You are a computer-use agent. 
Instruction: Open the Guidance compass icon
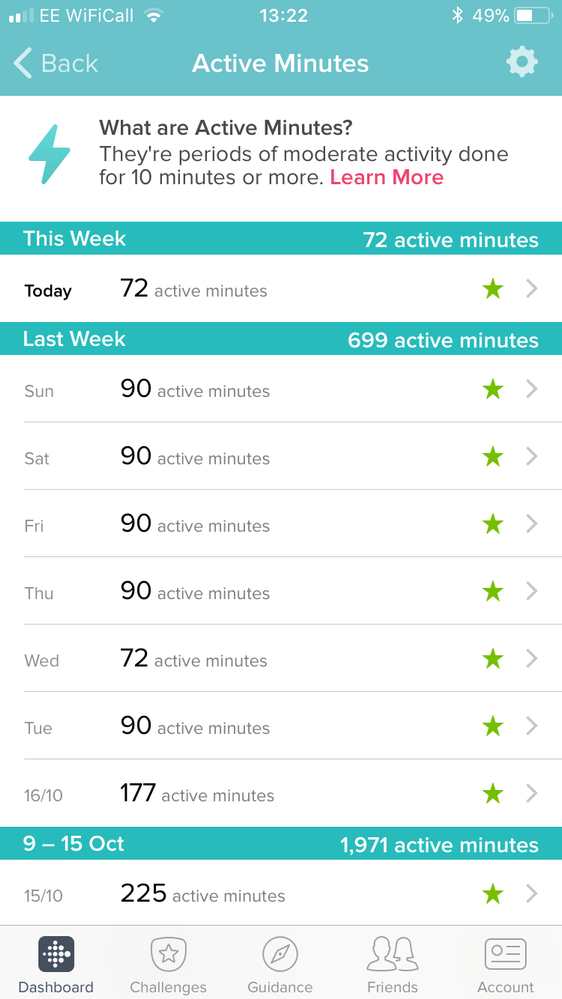[x=280, y=954]
